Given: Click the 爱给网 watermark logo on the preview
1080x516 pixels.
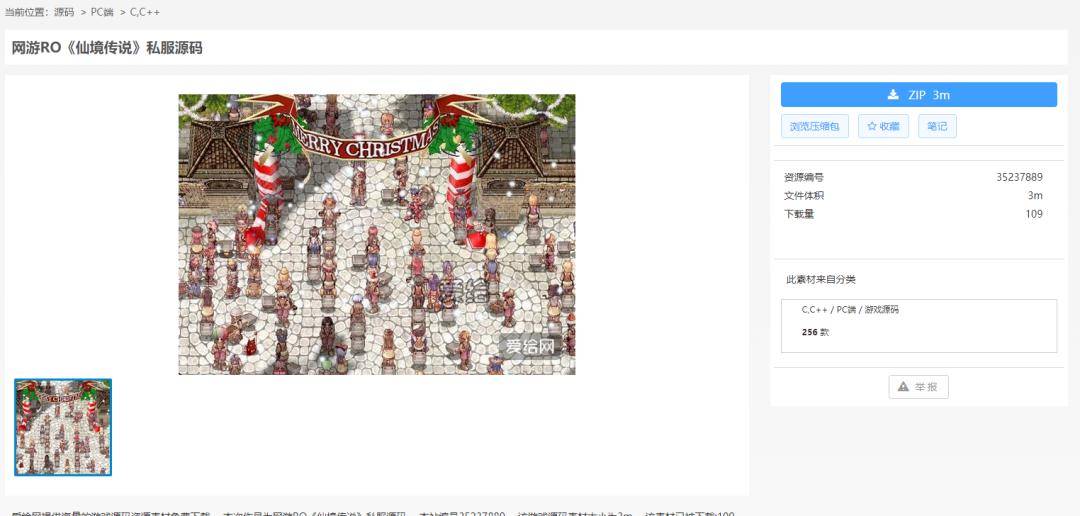Looking at the screenshot, I should pos(529,347).
